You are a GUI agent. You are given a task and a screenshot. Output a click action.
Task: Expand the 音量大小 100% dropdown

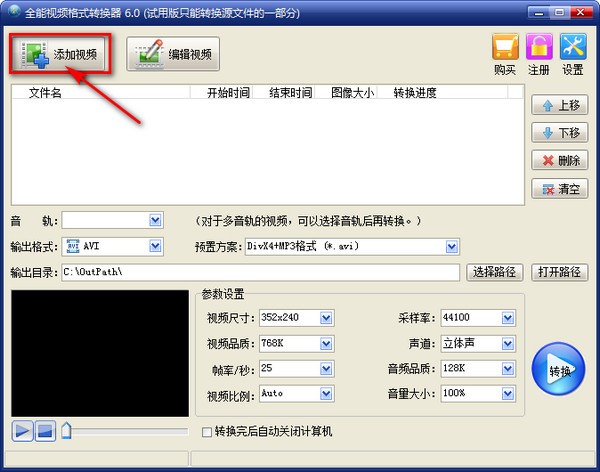tap(508, 394)
